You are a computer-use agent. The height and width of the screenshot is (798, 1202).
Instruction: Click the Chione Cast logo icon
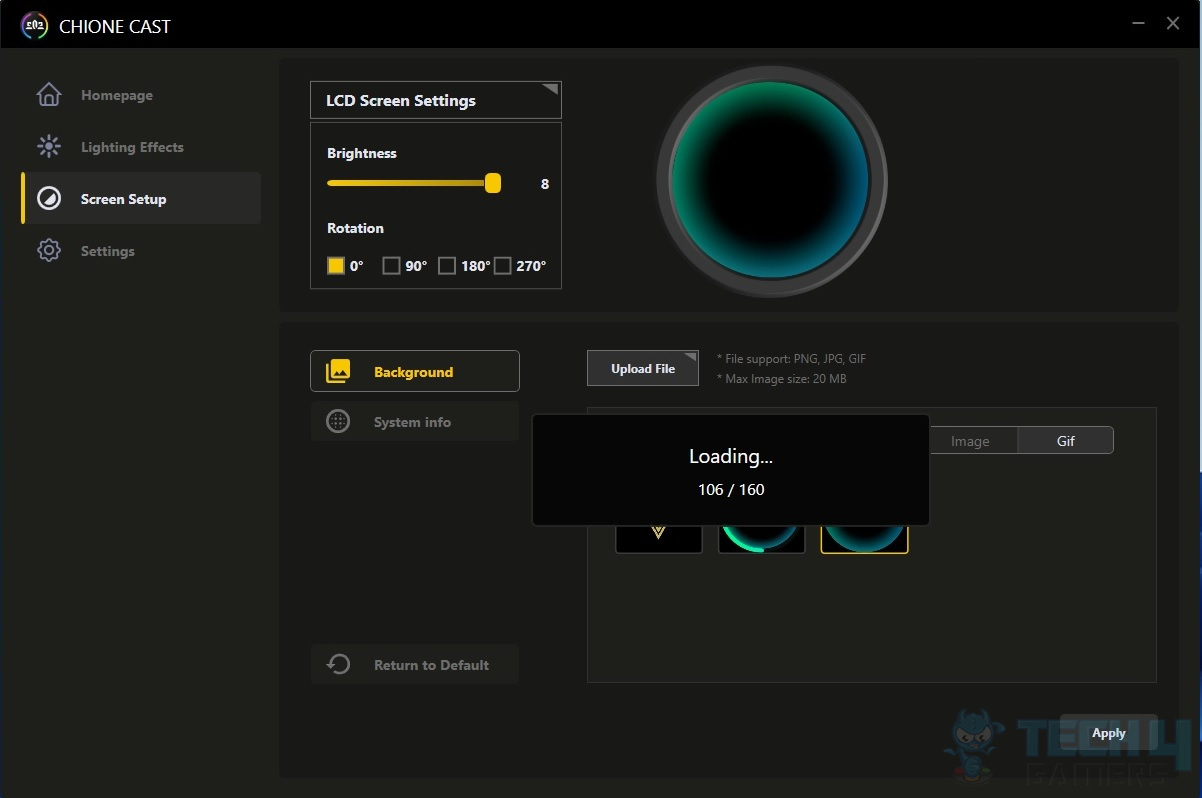click(34, 25)
